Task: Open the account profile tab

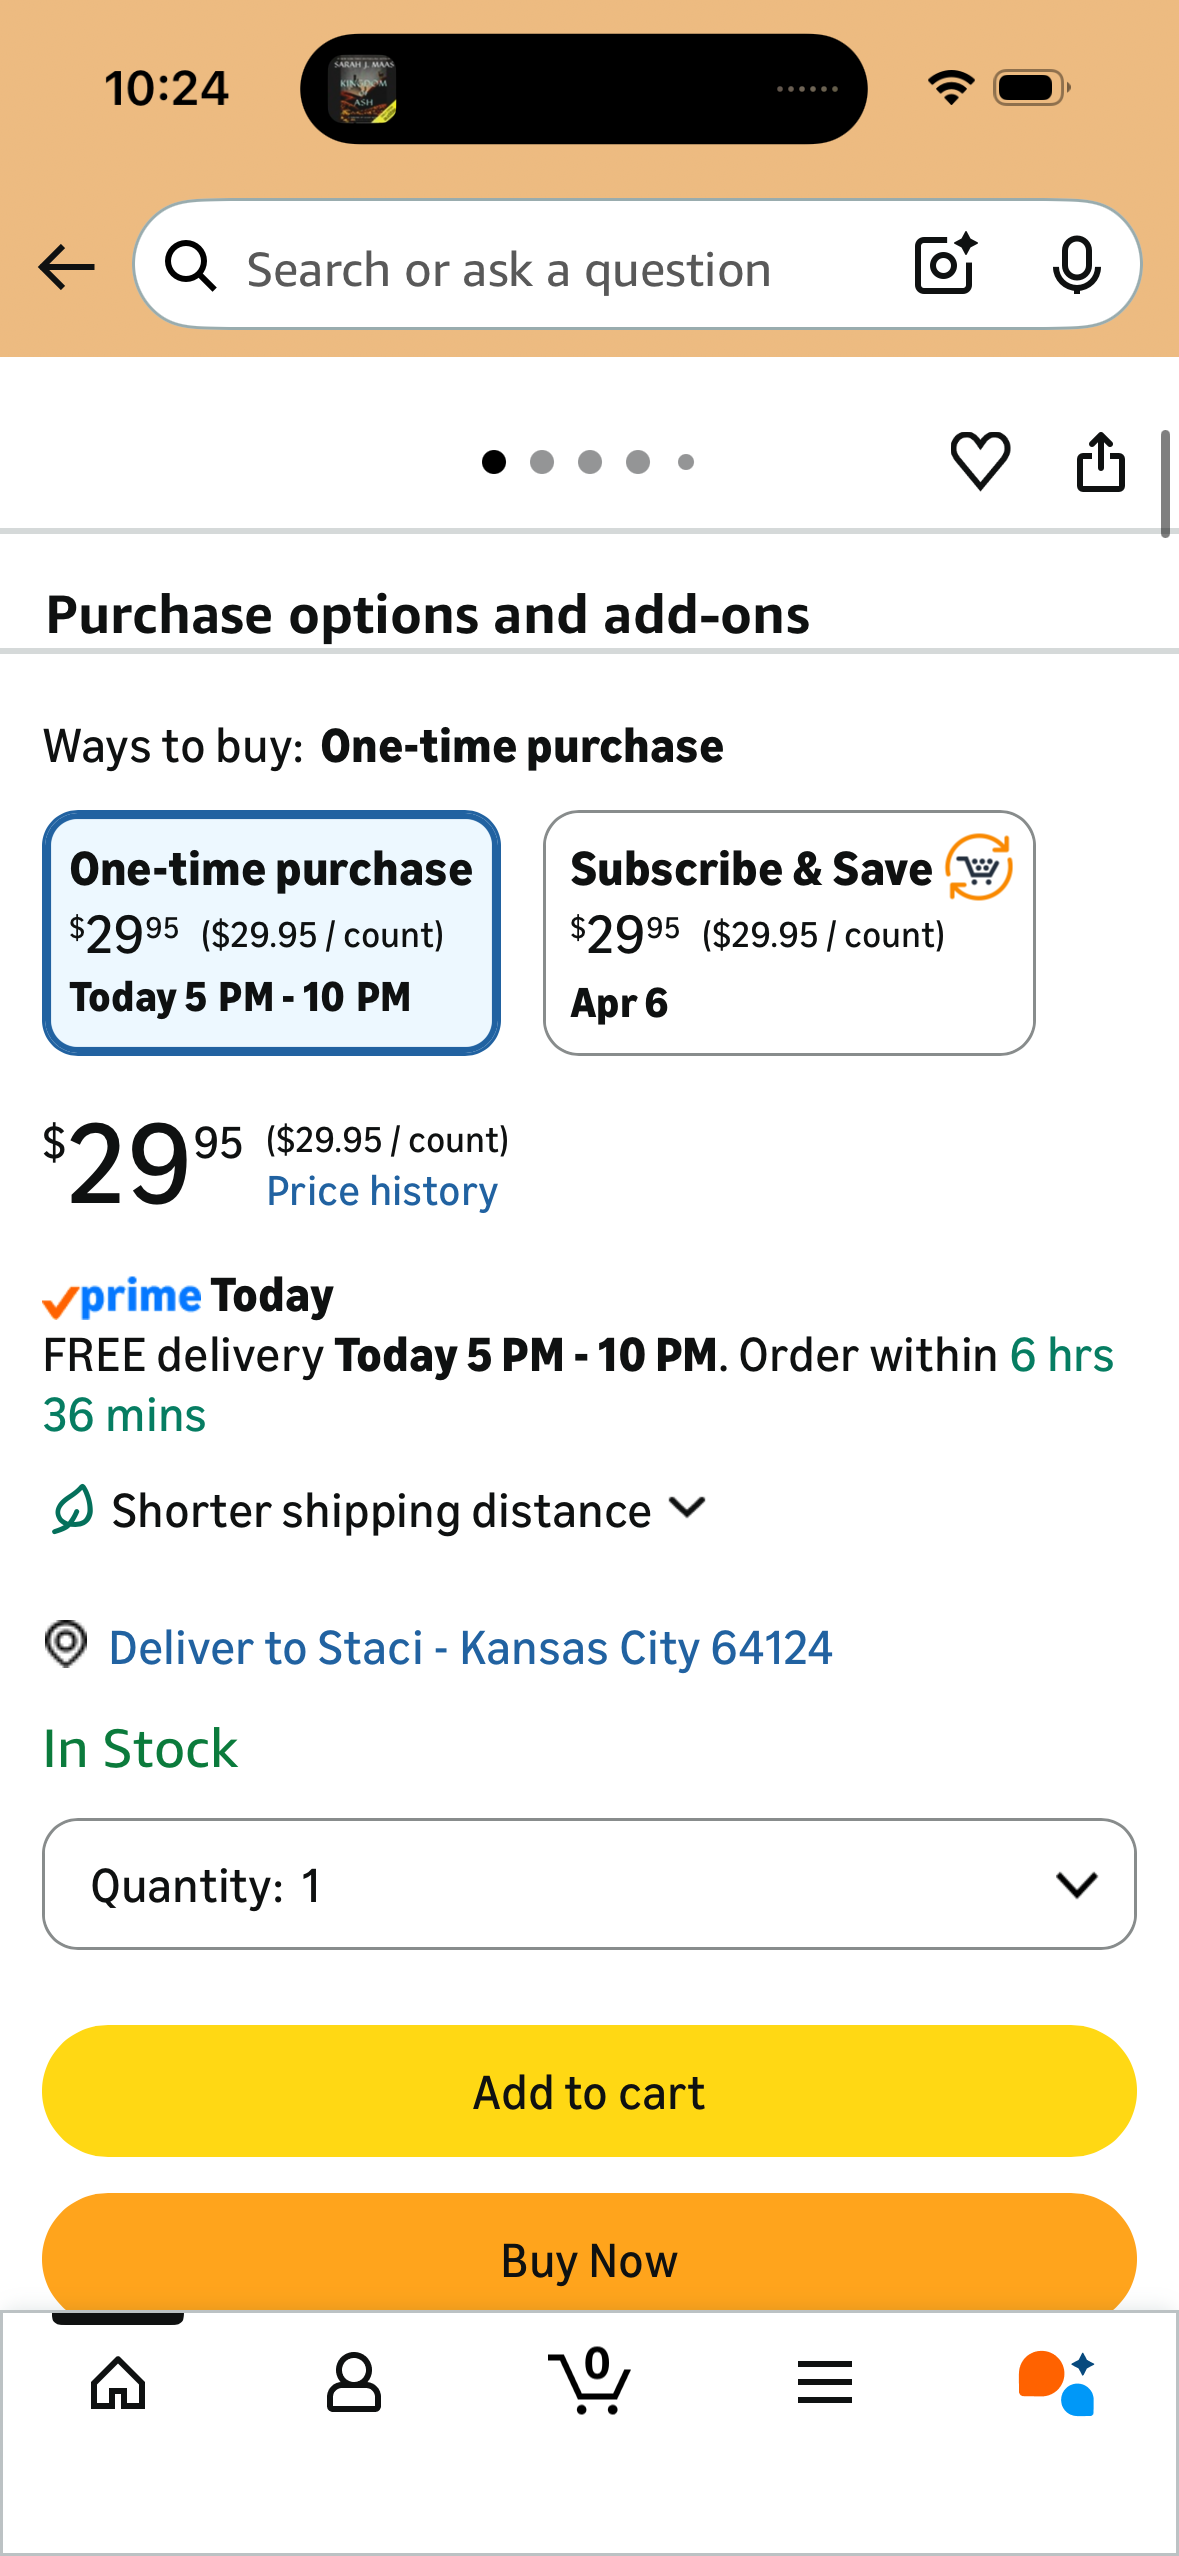Action: click(354, 2382)
